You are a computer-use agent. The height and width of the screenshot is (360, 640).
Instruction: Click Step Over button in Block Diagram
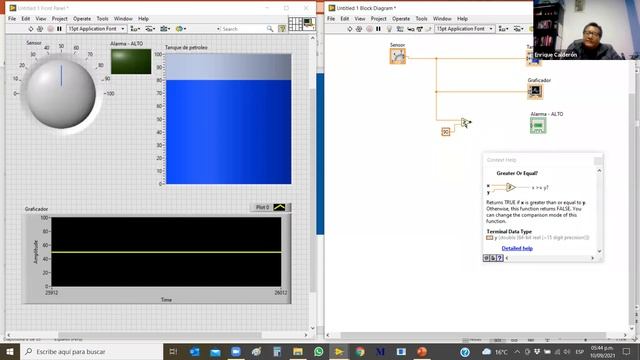420,29
